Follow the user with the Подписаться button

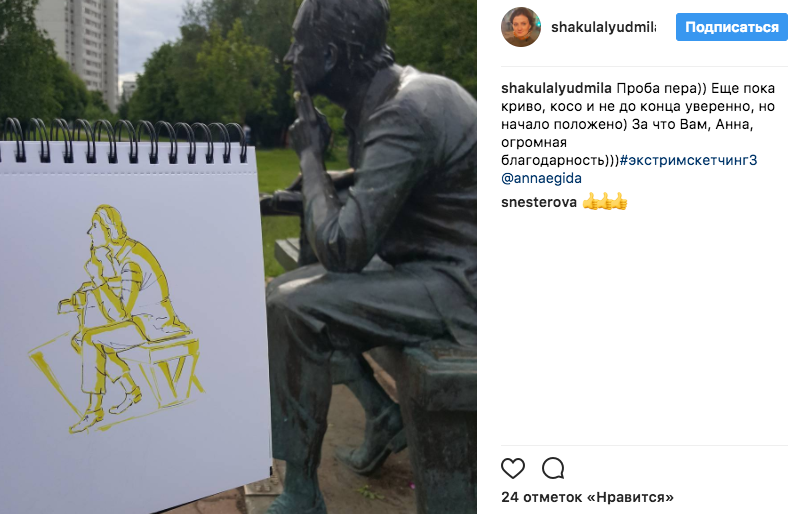[732, 27]
